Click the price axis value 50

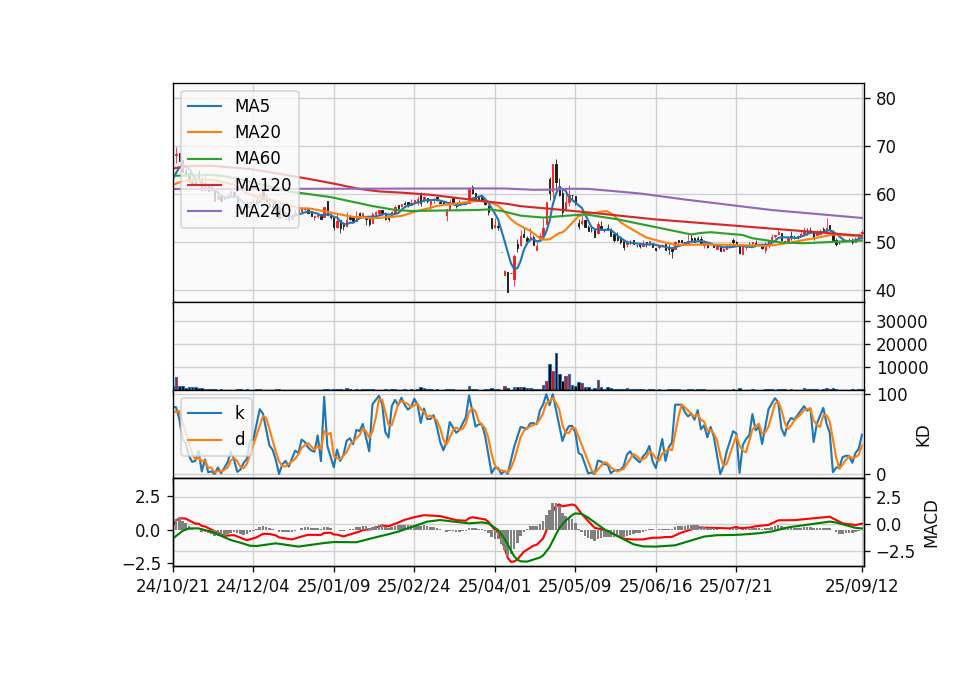click(x=885, y=243)
